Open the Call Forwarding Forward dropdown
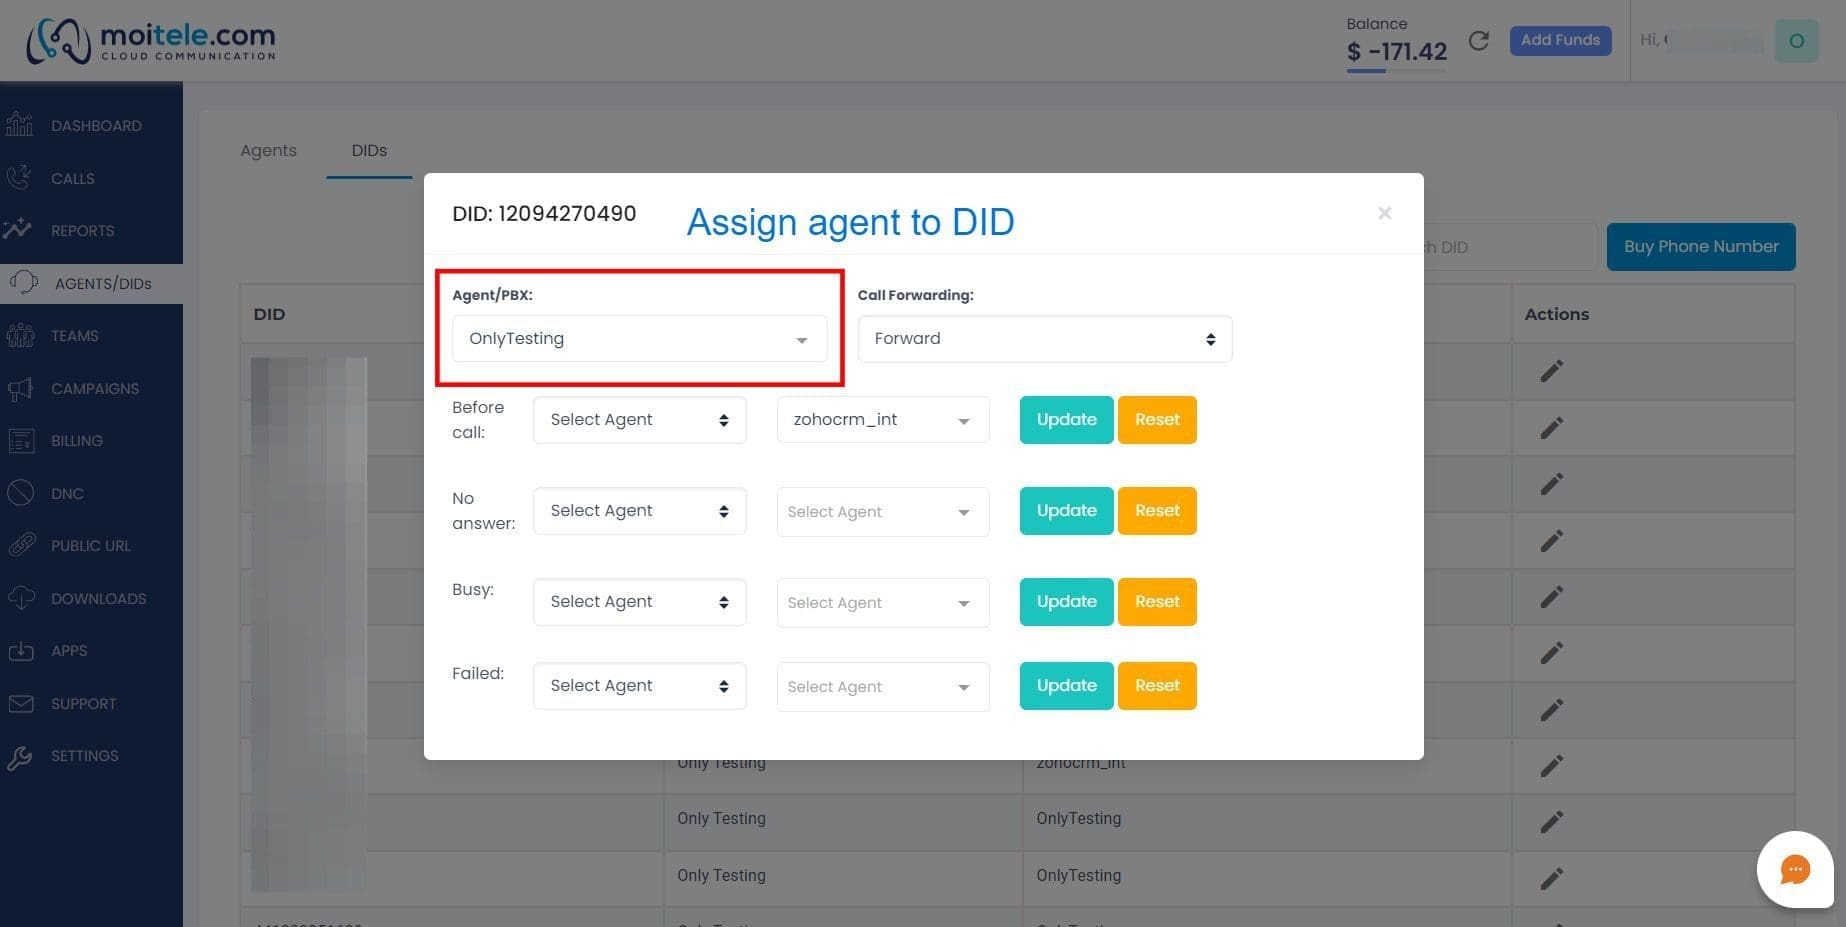The image size is (1846, 927). tap(1045, 339)
